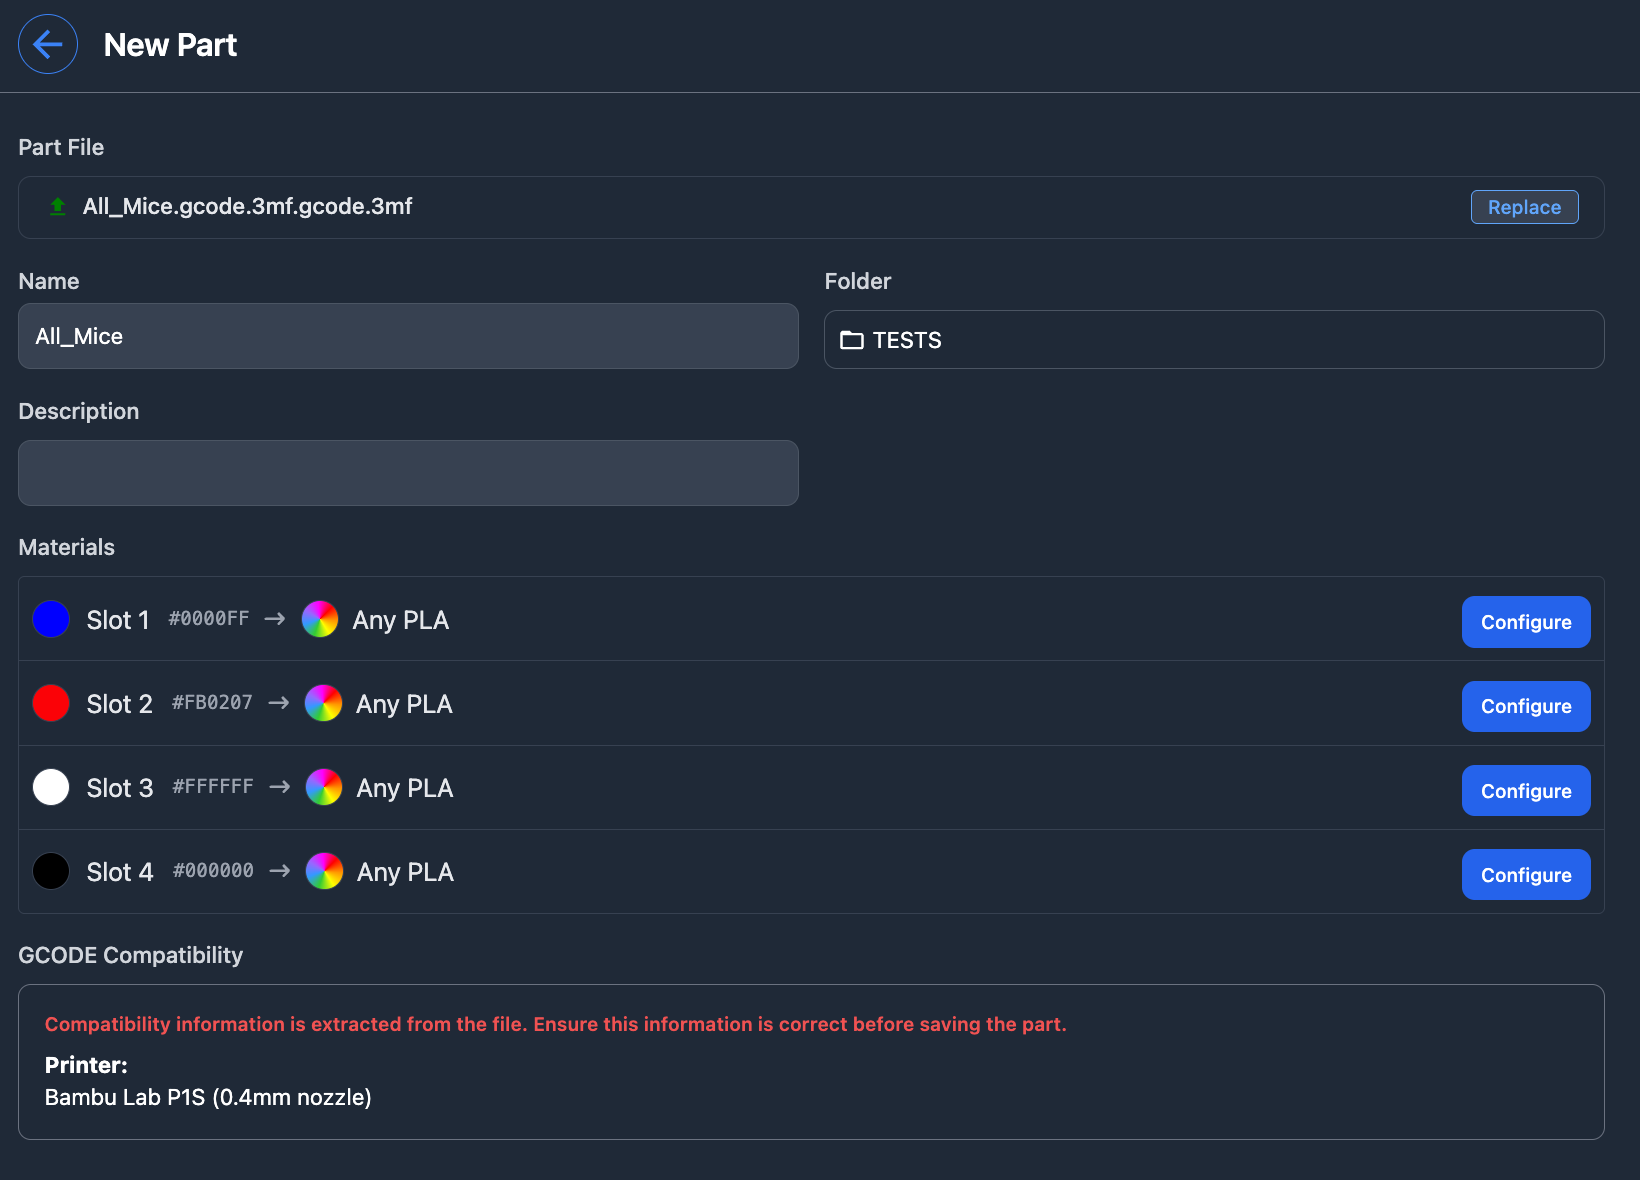This screenshot has height=1180, width=1640.
Task: Focus the Name field containing All_Mice
Action: point(408,336)
